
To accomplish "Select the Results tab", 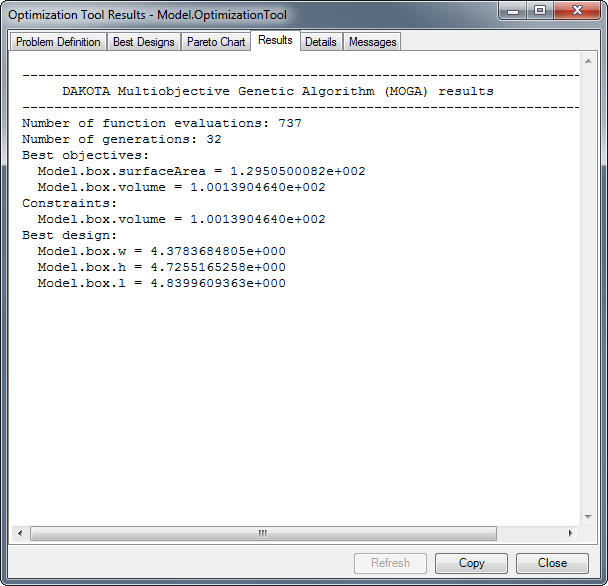I will (x=275, y=40).
